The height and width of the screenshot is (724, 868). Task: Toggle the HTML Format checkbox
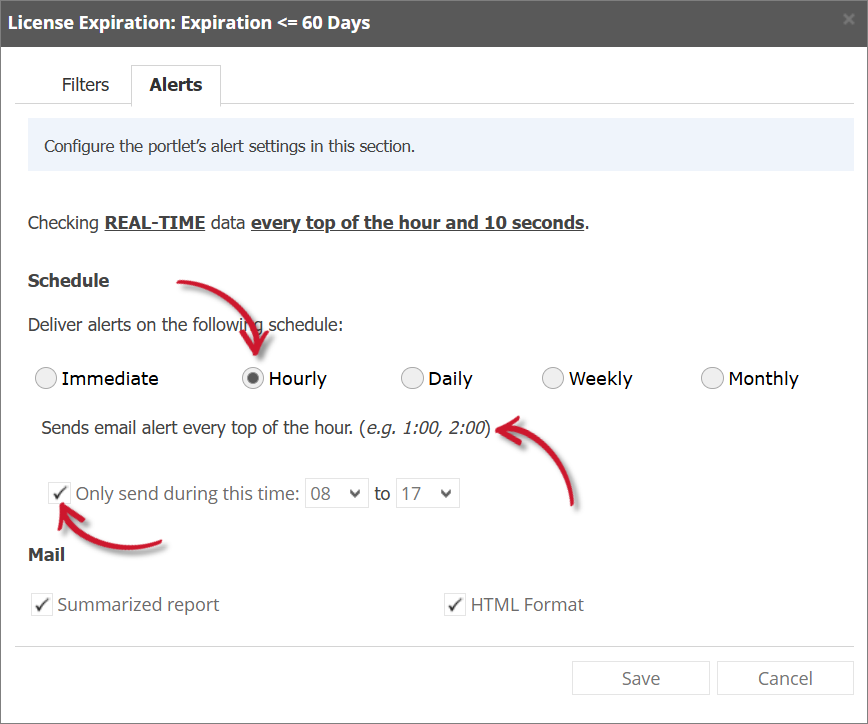[x=455, y=604]
